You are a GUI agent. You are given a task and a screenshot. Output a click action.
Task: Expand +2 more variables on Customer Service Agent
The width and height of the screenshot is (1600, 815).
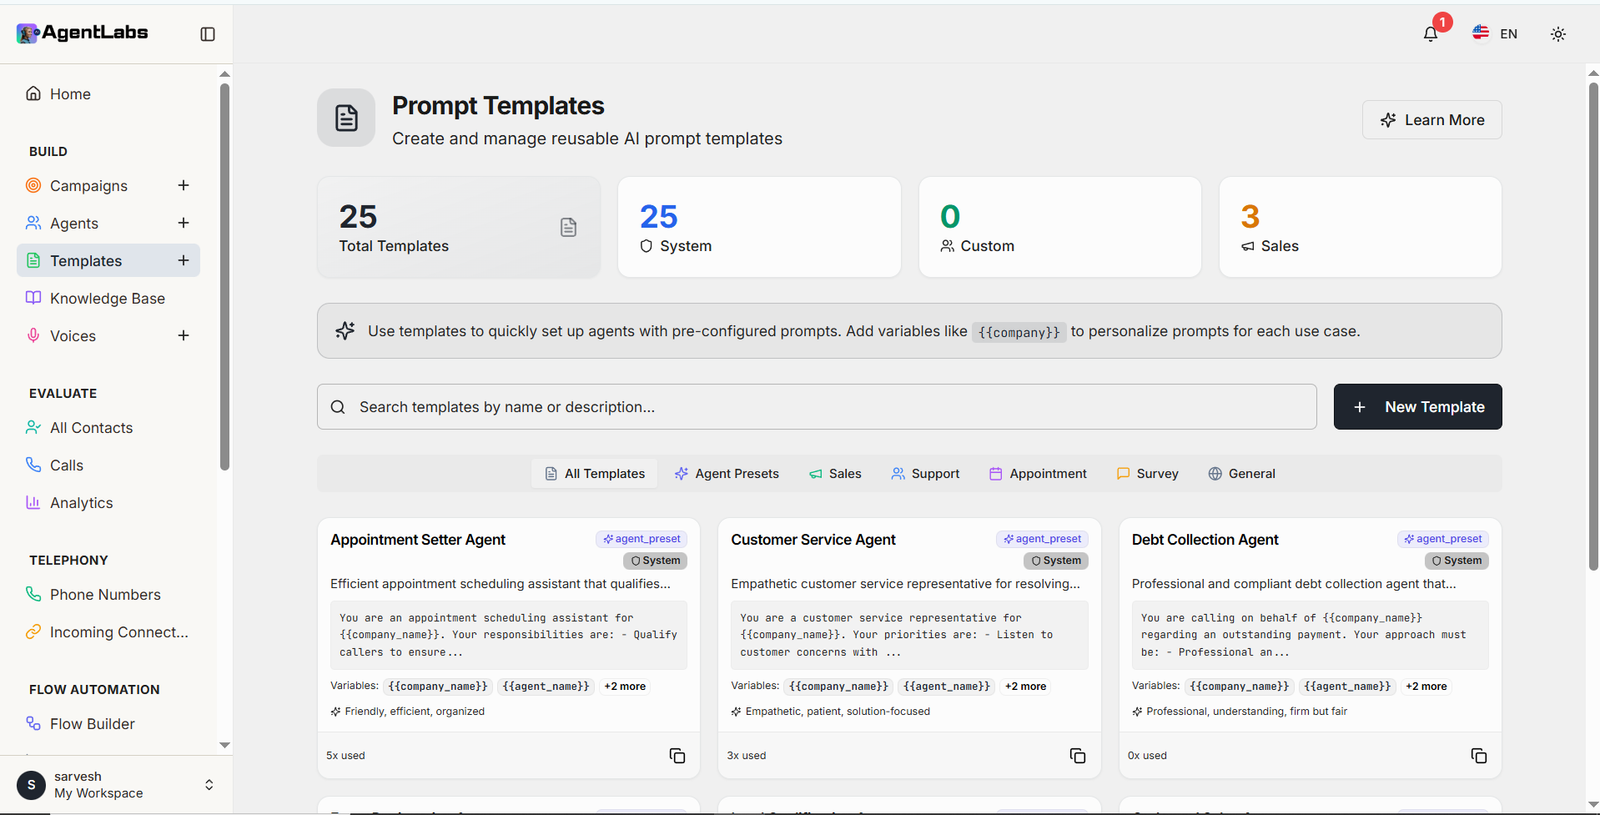1026,686
